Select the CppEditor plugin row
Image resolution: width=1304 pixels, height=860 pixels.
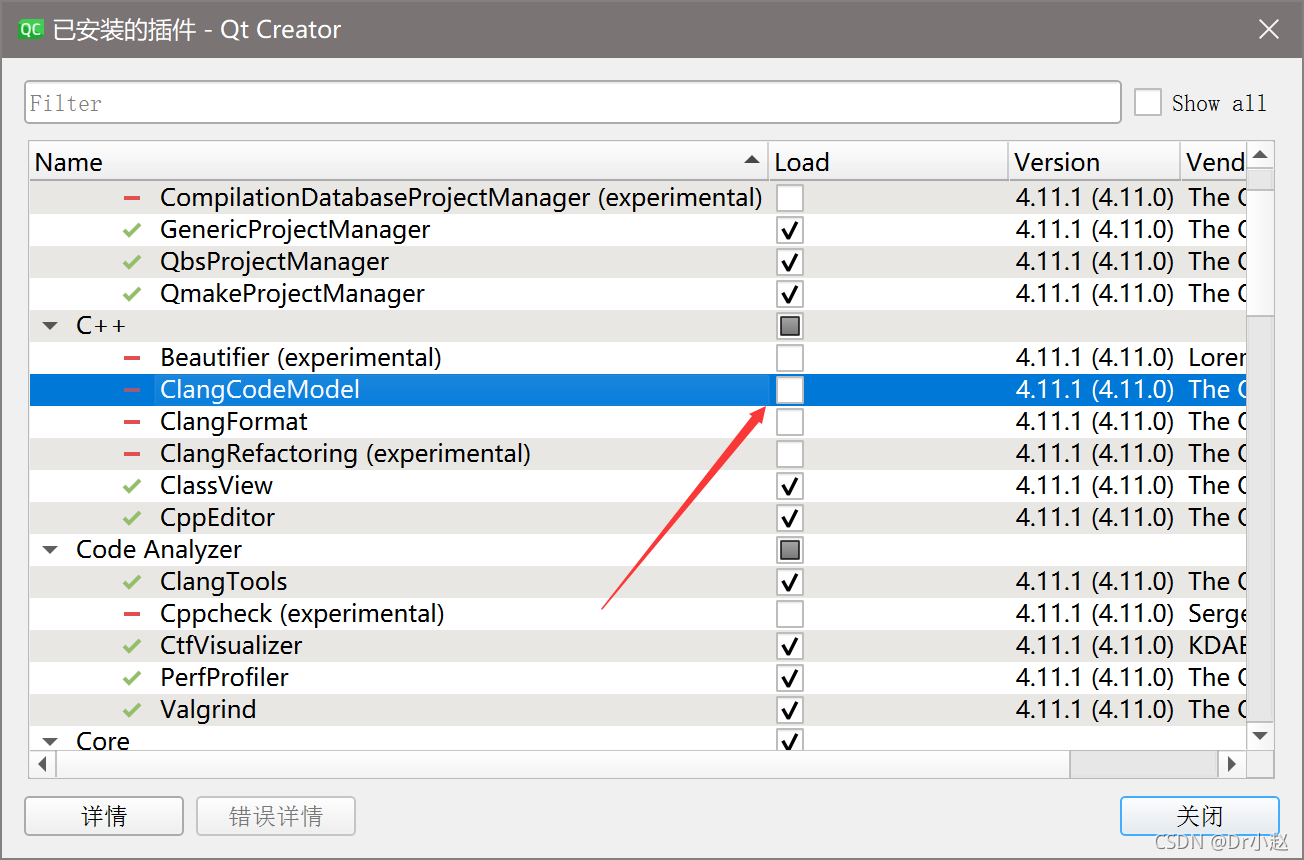click(x=638, y=518)
